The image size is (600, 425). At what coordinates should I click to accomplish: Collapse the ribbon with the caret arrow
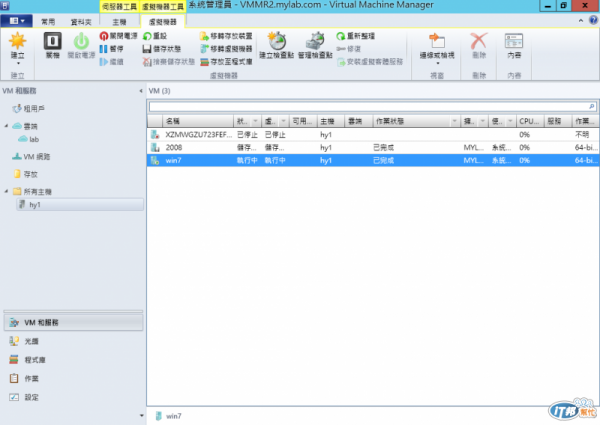point(581,21)
